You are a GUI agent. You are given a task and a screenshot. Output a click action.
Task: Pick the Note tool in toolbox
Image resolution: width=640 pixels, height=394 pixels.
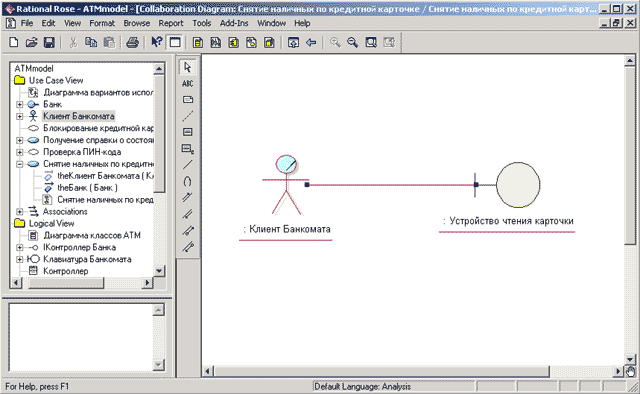(187, 100)
